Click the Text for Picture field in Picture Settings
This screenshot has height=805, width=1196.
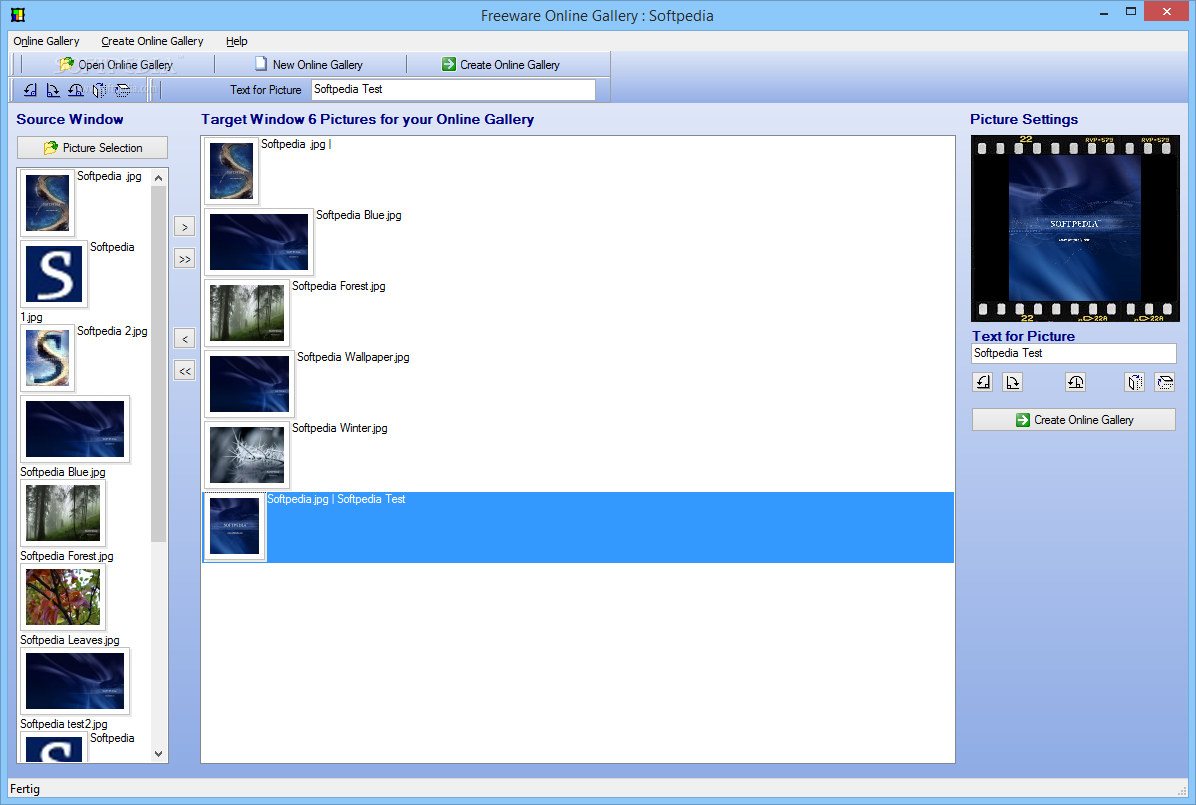click(1074, 353)
